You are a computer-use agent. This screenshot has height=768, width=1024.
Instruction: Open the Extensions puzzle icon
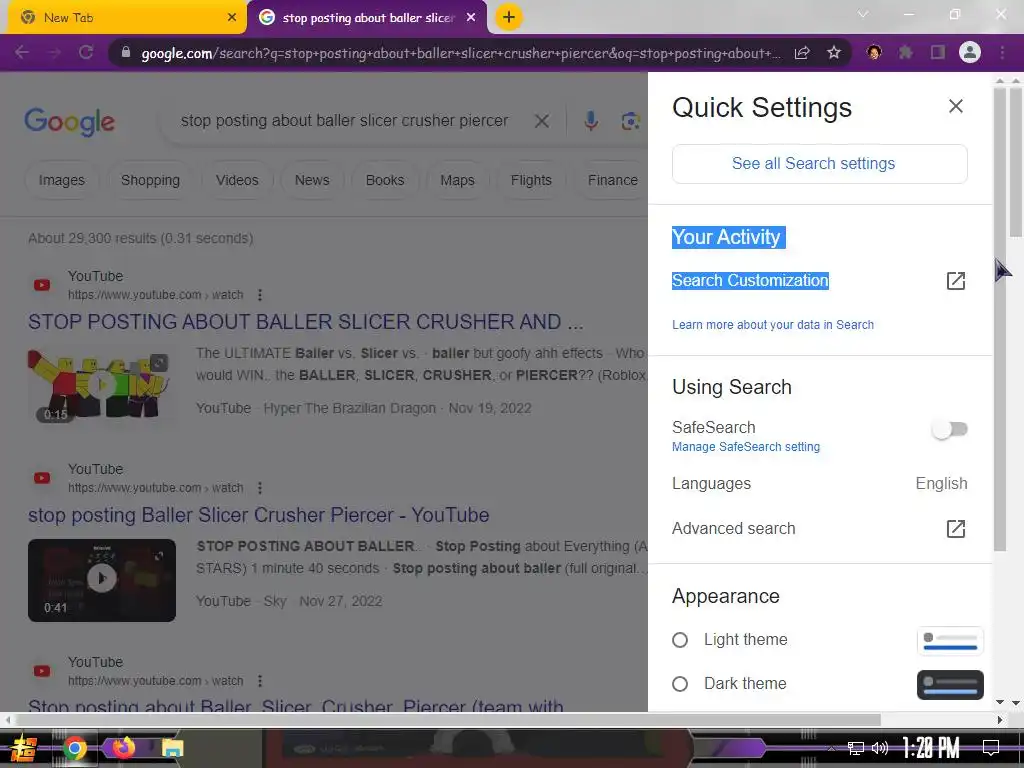905,52
